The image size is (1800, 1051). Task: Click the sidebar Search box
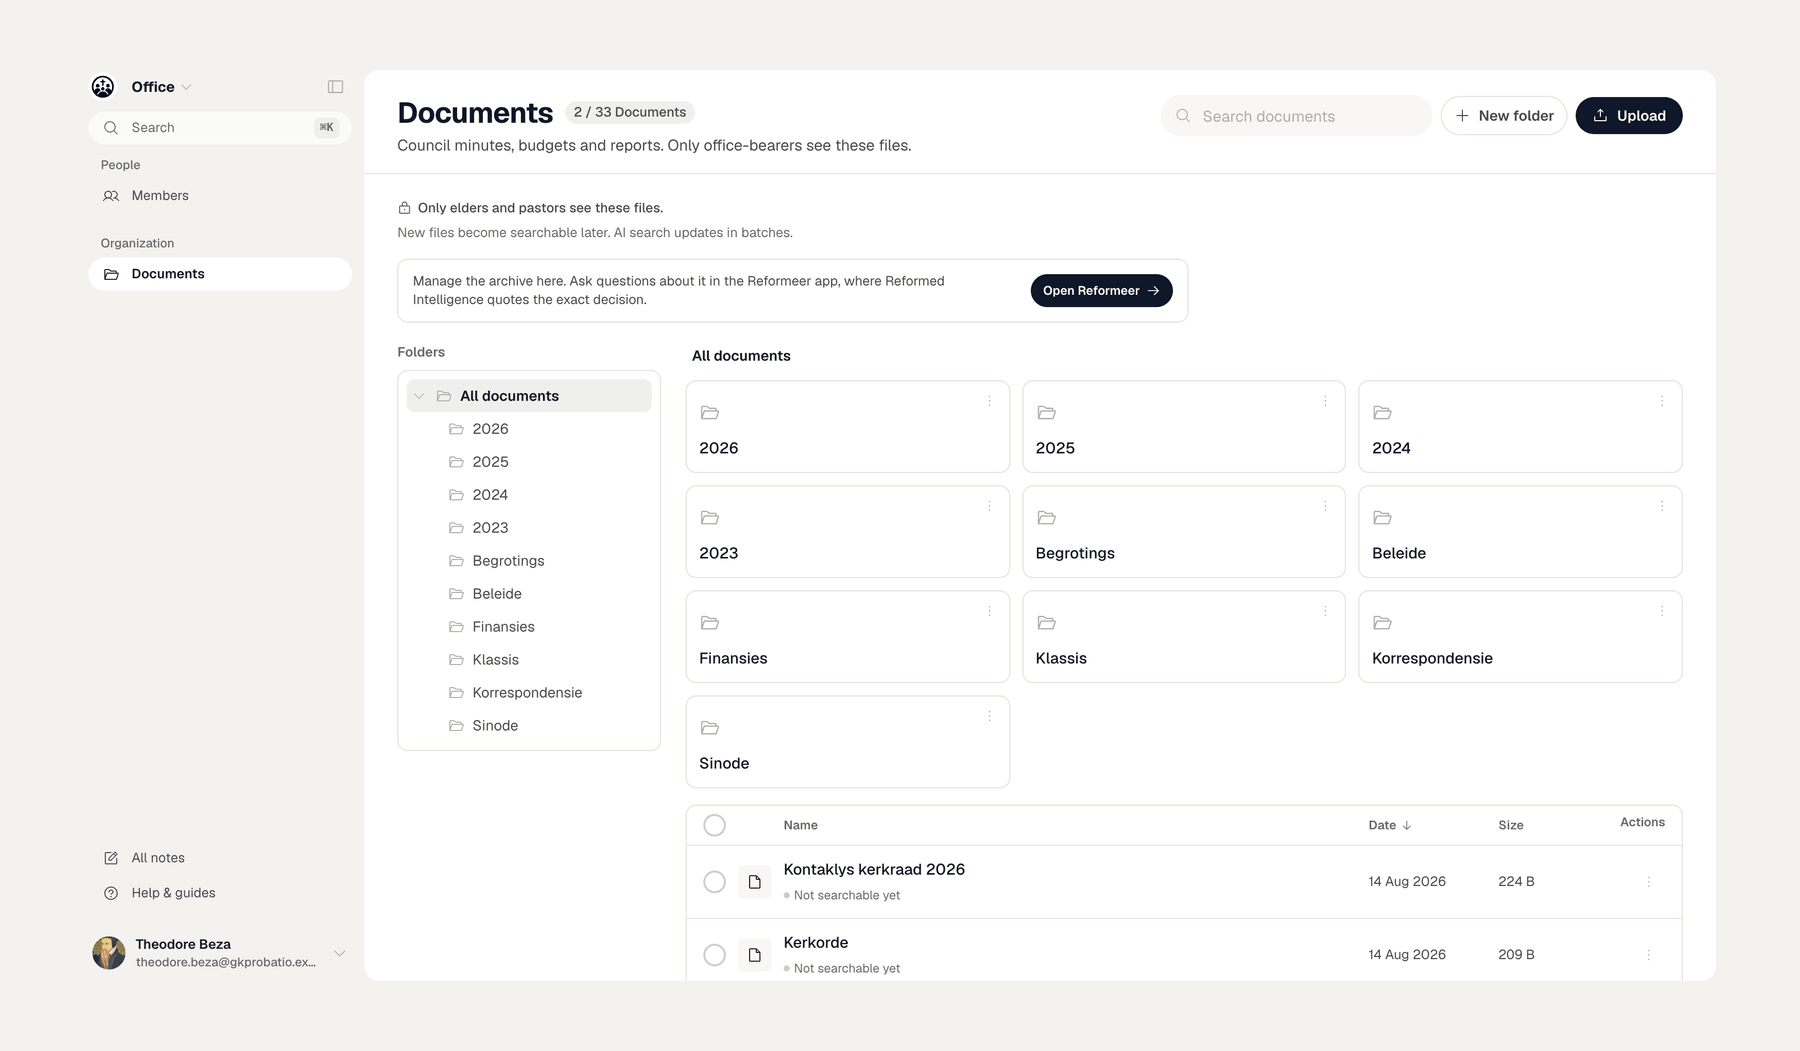tap(220, 128)
